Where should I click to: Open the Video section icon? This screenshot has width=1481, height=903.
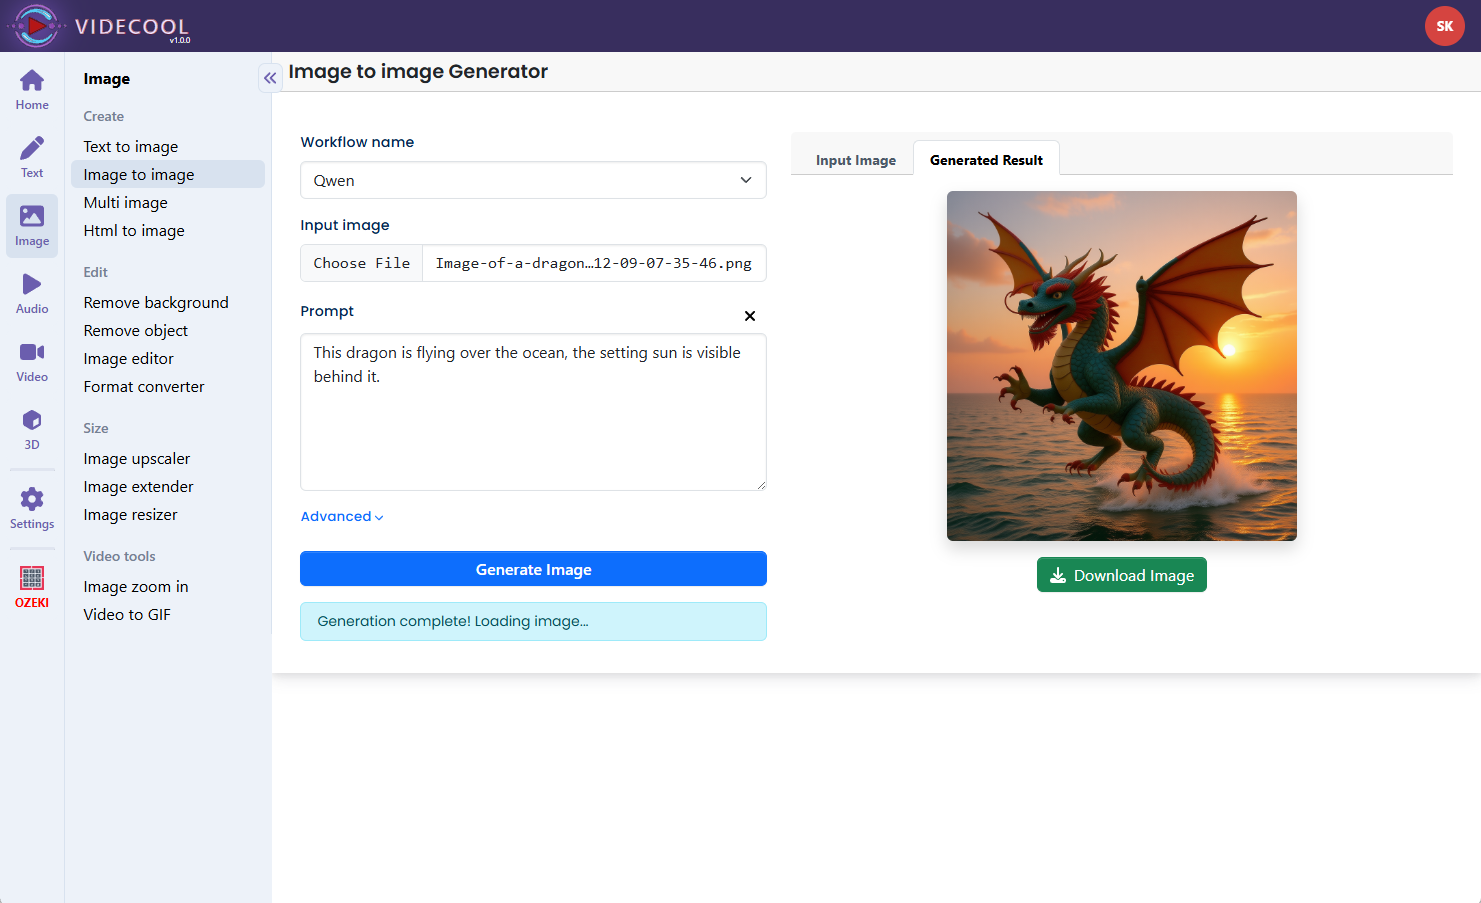(32, 362)
